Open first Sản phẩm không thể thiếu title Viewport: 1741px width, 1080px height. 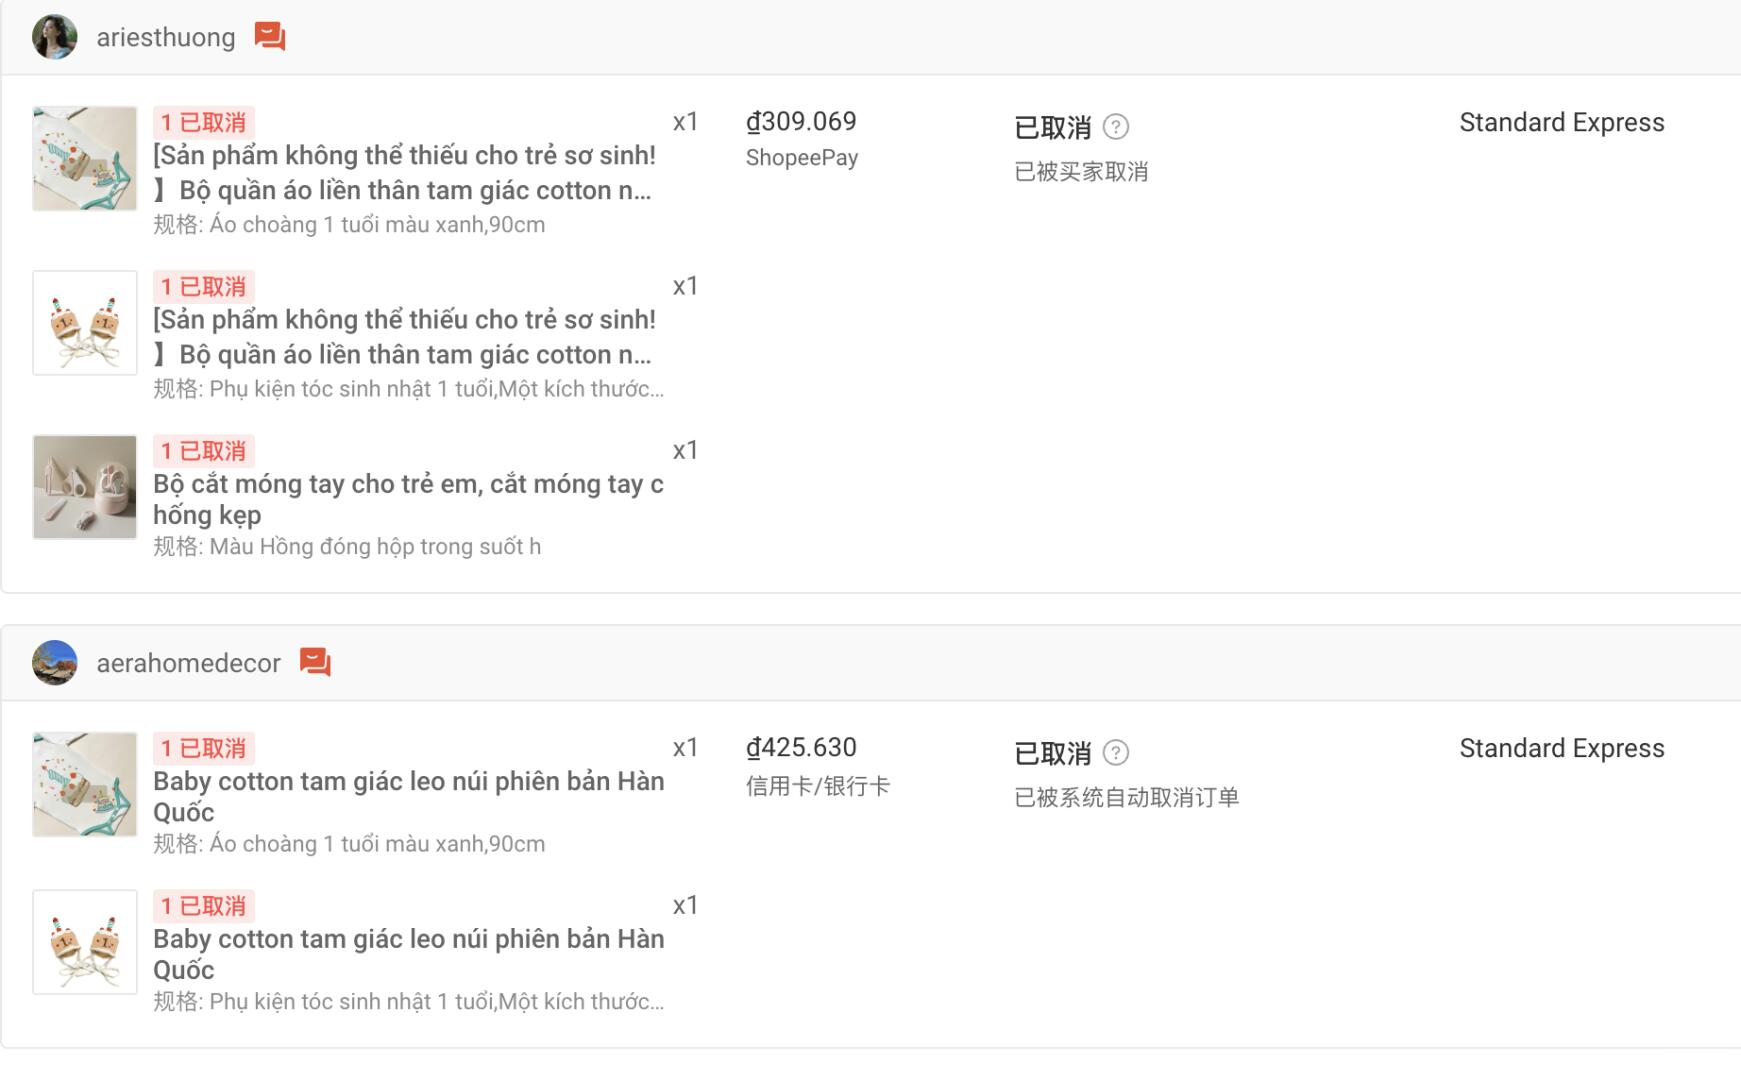[404, 172]
